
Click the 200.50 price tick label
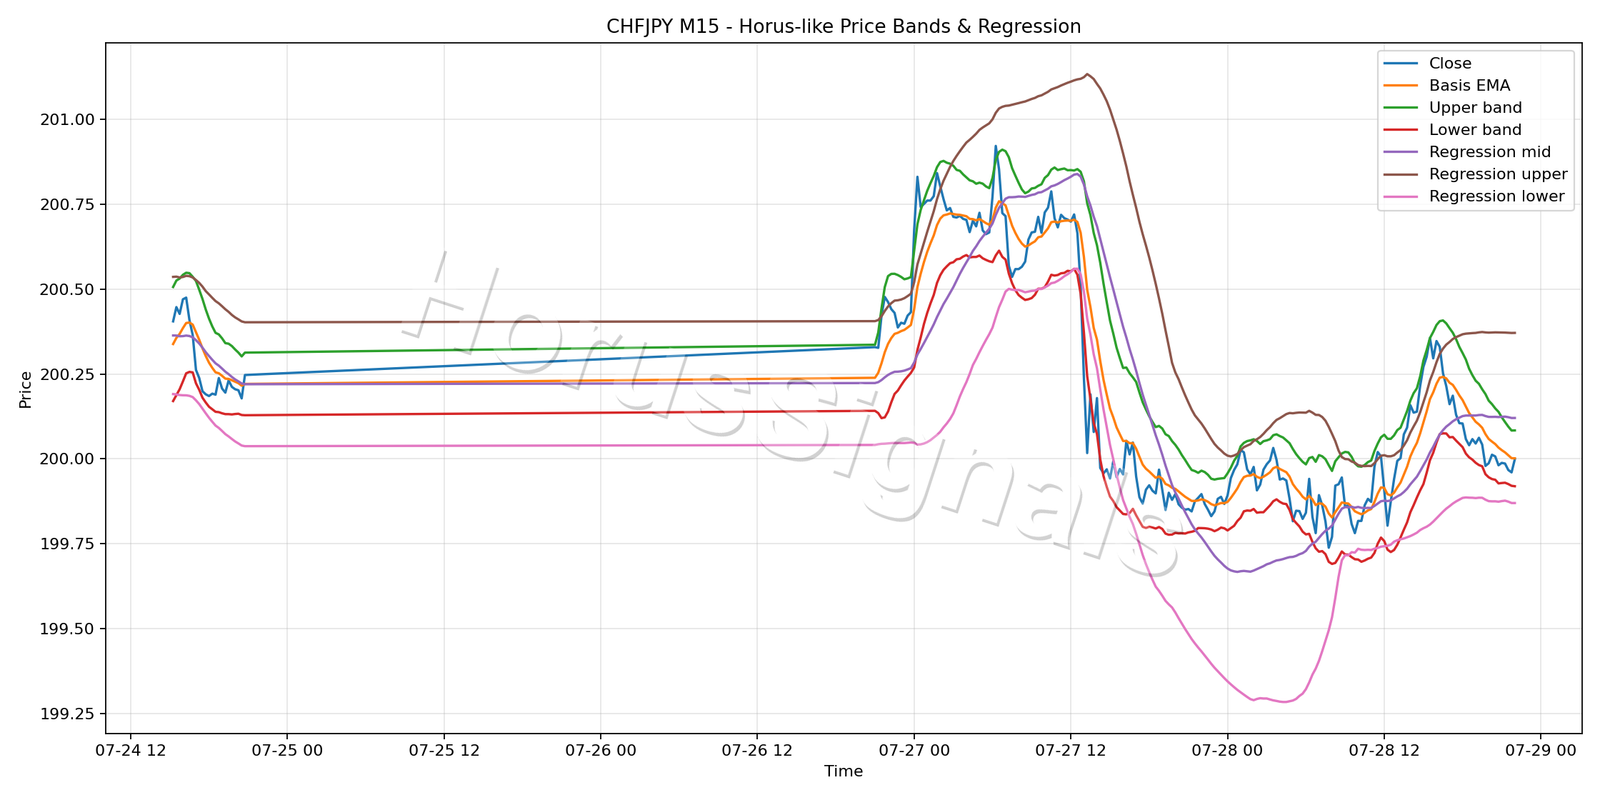click(68, 290)
